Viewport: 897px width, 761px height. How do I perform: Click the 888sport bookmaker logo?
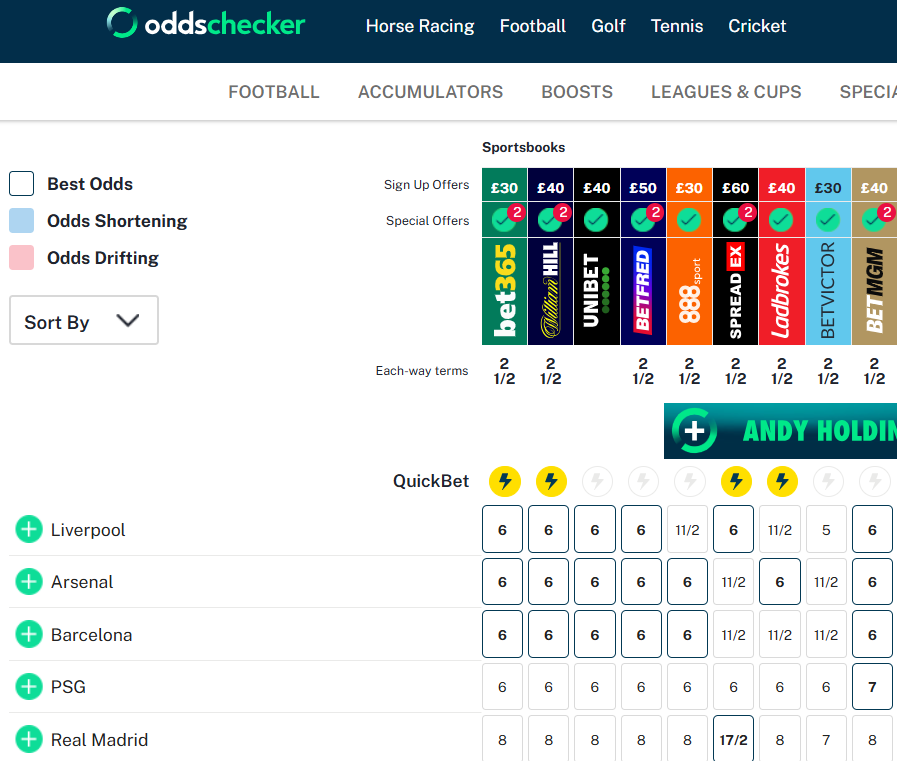click(689, 291)
